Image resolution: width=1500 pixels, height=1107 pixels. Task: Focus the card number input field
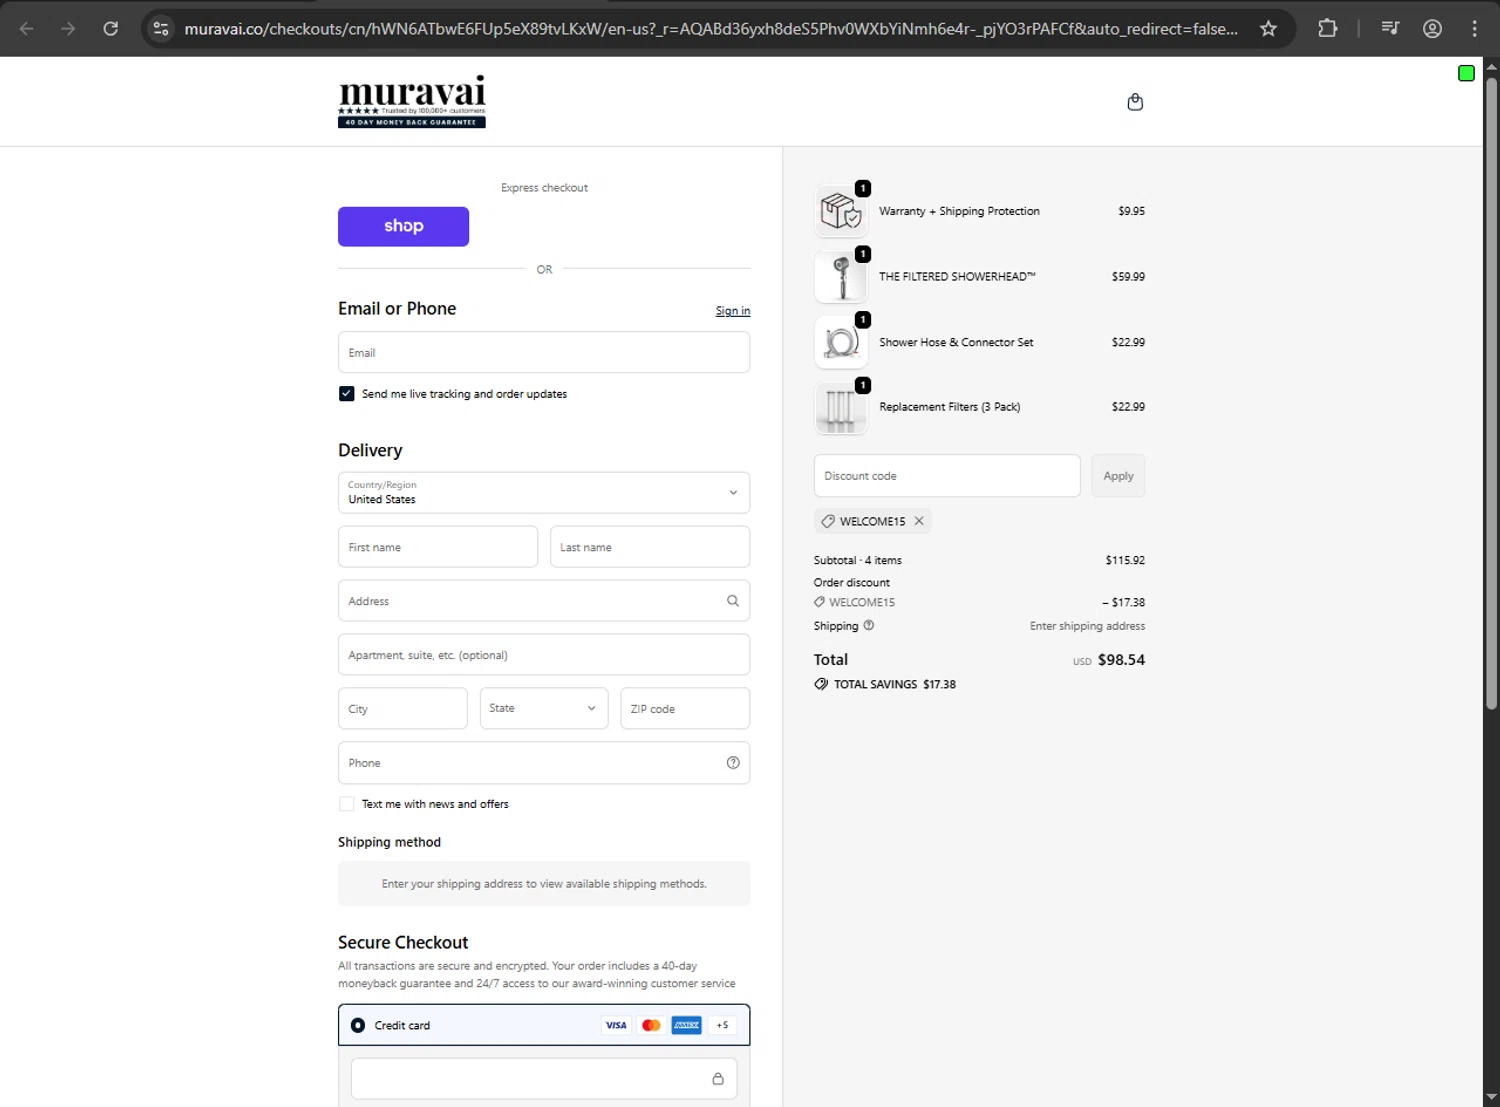[544, 1079]
